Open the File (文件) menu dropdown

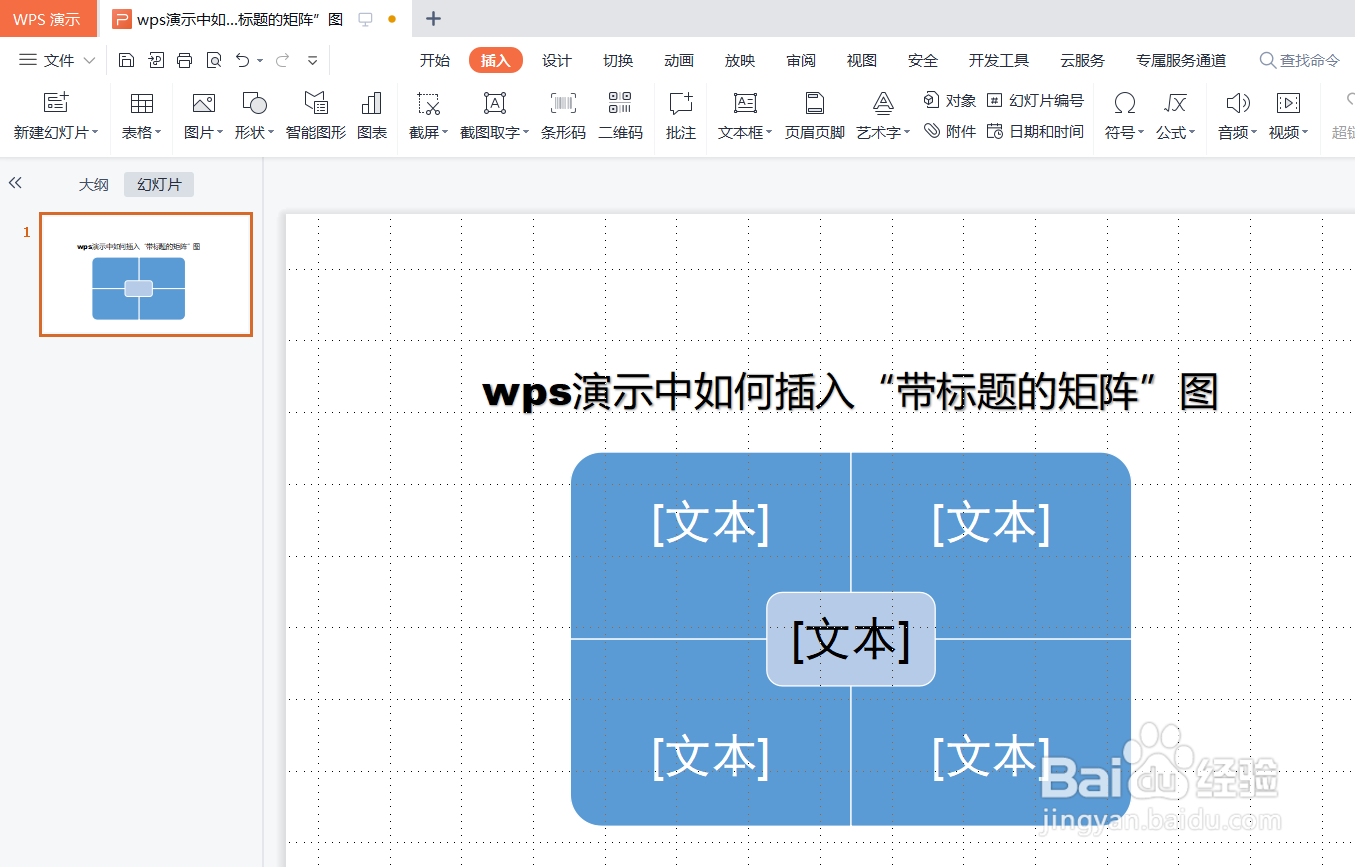click(x=57, y=60)
